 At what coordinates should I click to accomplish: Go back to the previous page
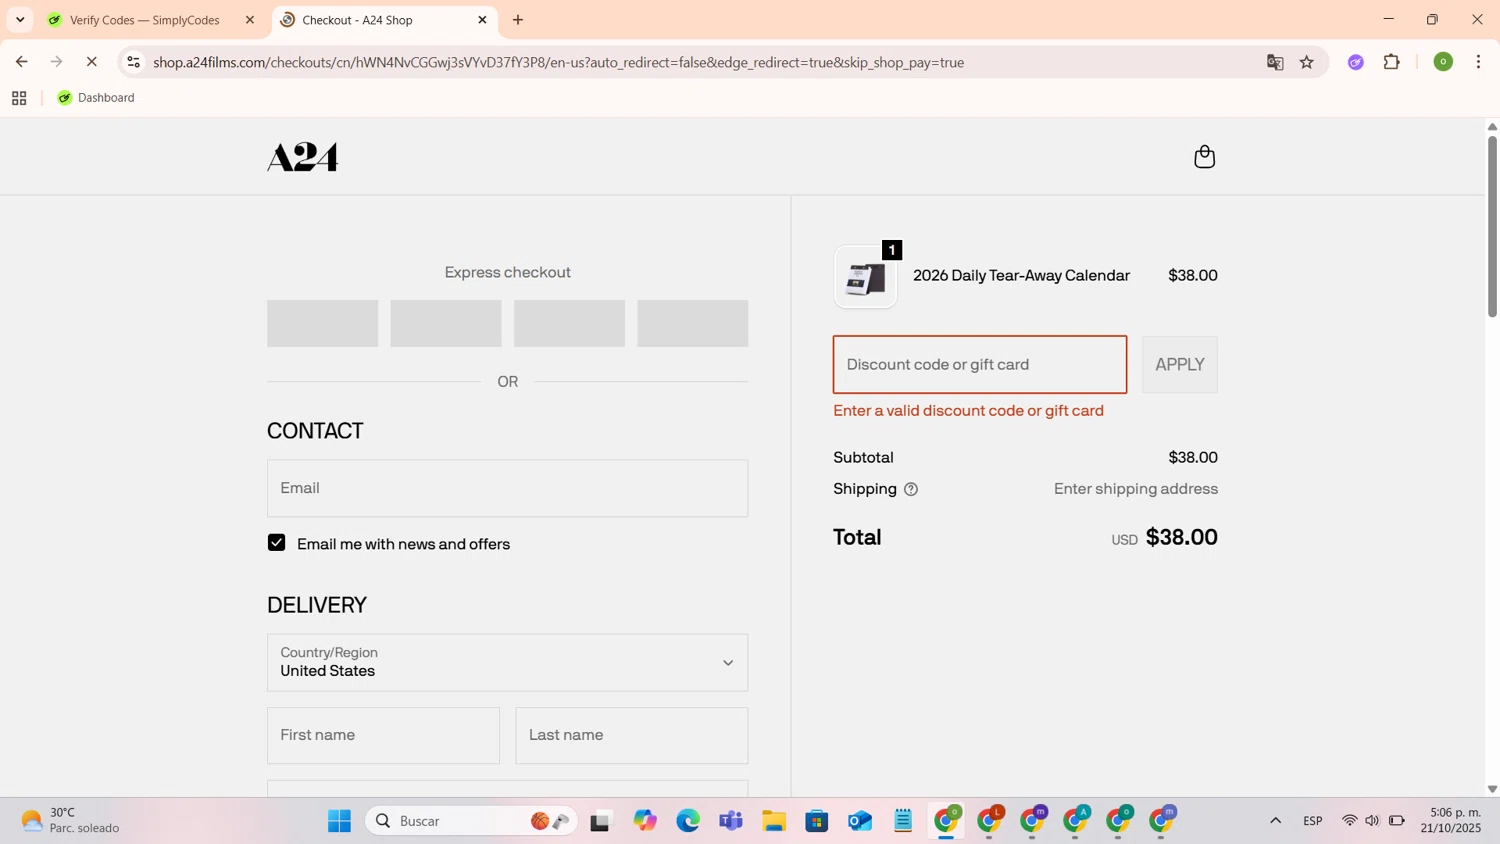[21, 62]
